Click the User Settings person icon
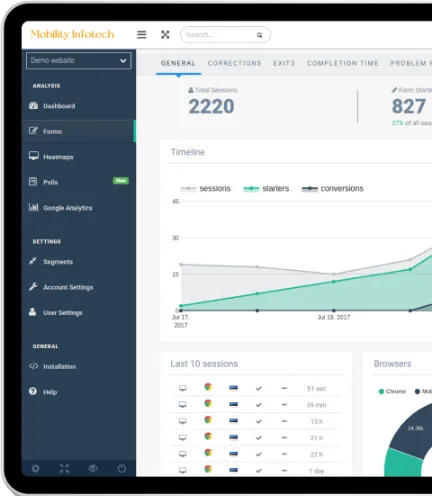The height and width of the screenshot is (496, 432). pyautogui.click(x=32, y=312)
